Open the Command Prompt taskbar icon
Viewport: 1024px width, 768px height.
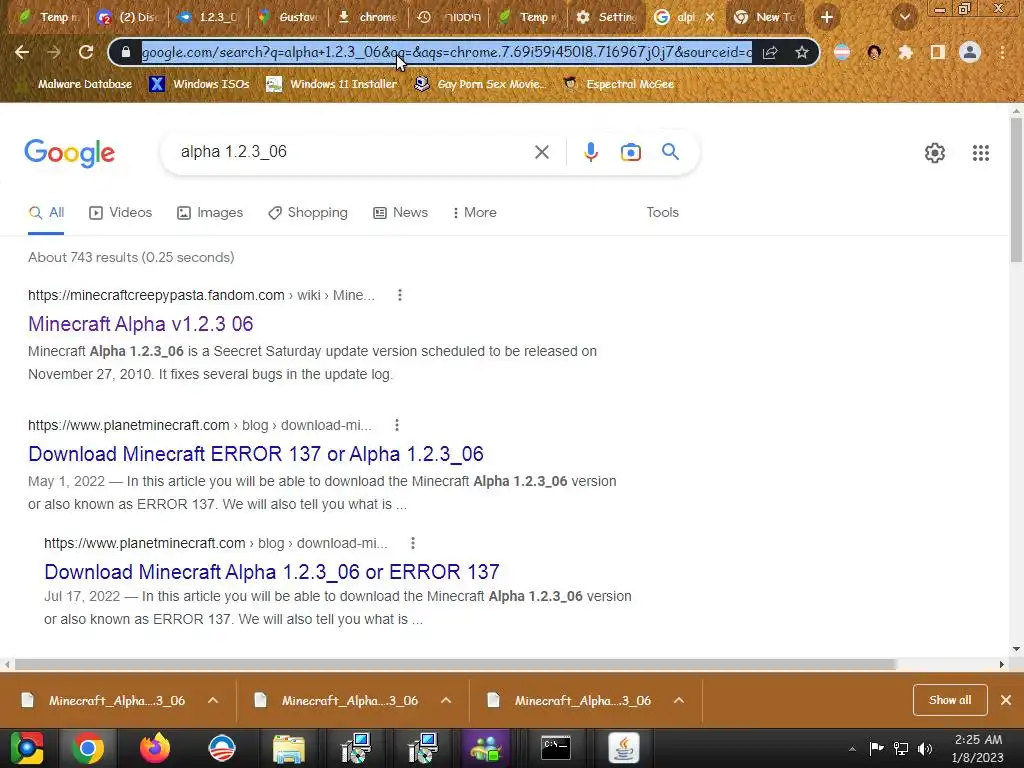(556, 748)
